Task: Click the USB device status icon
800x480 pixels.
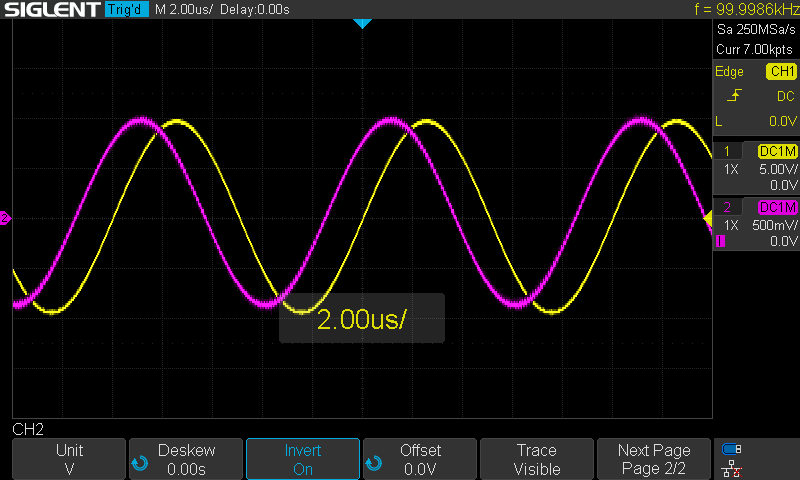Action: (732, 449)
